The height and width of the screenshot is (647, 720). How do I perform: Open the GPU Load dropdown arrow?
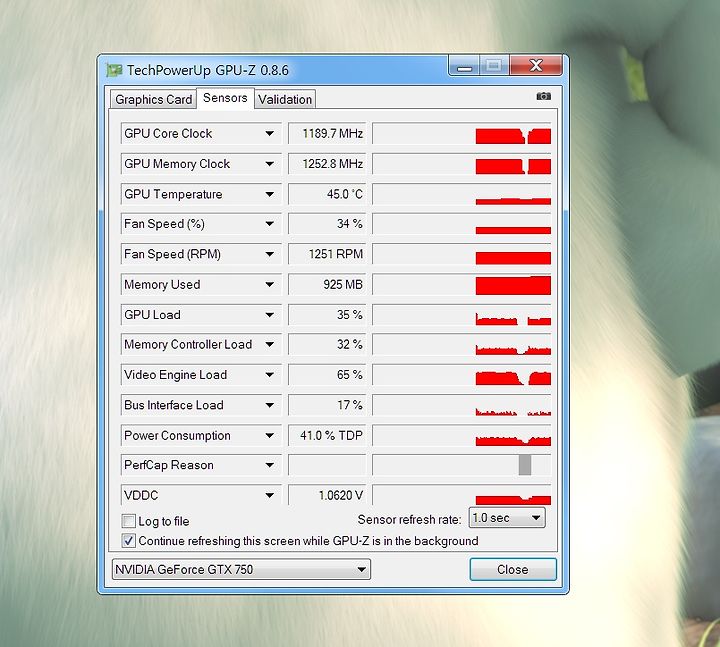click(270, 315)
